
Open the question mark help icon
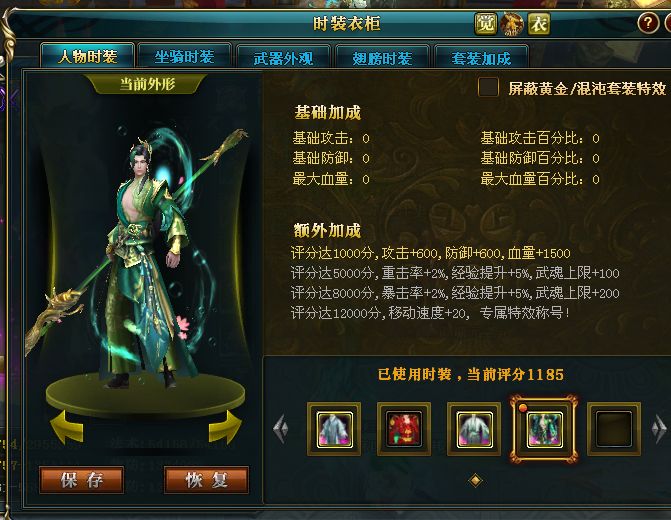(x=648, y=23)
